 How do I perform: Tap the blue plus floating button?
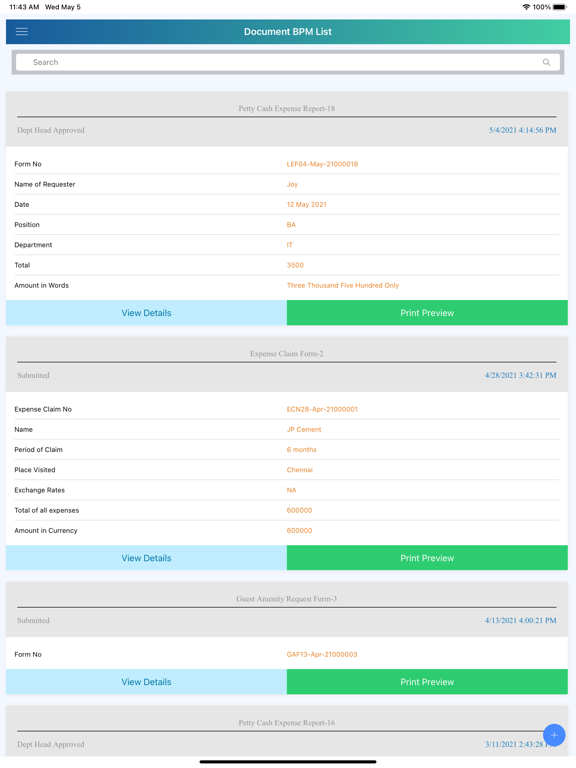click(554, 735)
